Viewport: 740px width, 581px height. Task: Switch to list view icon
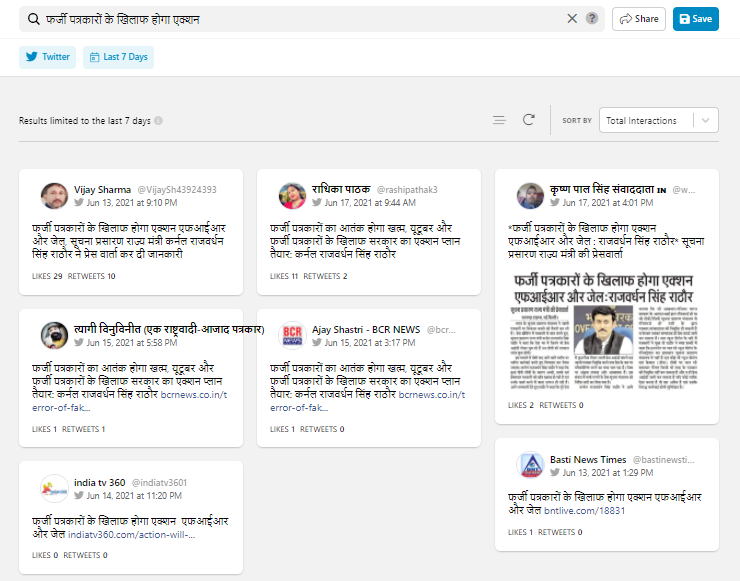click(x=499, y=120)
